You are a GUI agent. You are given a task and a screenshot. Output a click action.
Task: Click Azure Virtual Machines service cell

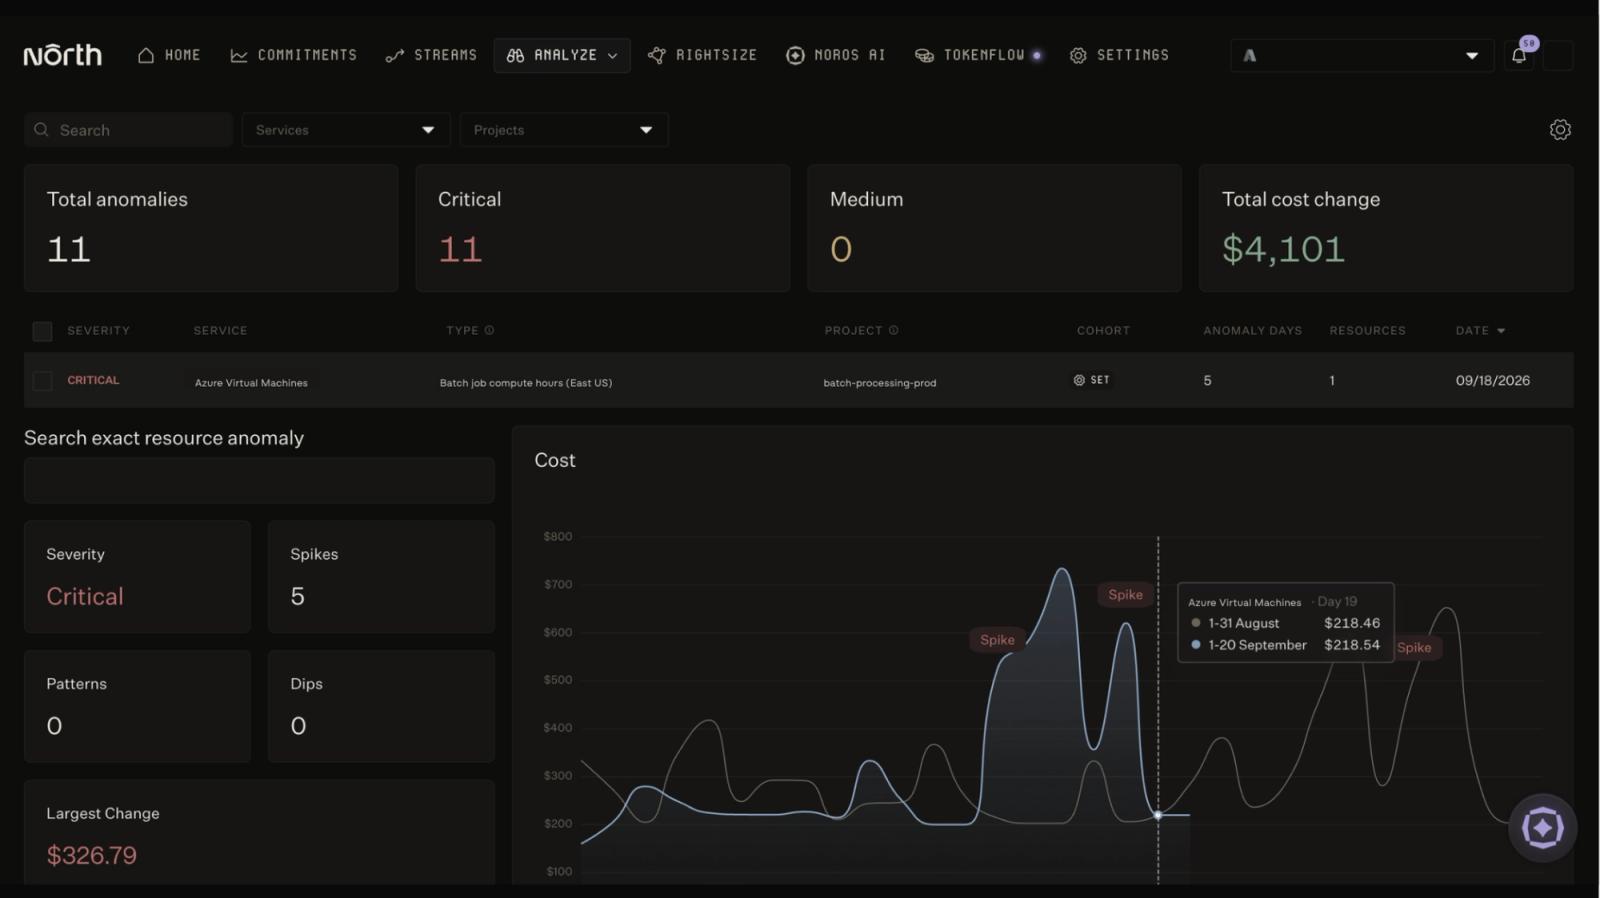[x=251, y=383]
